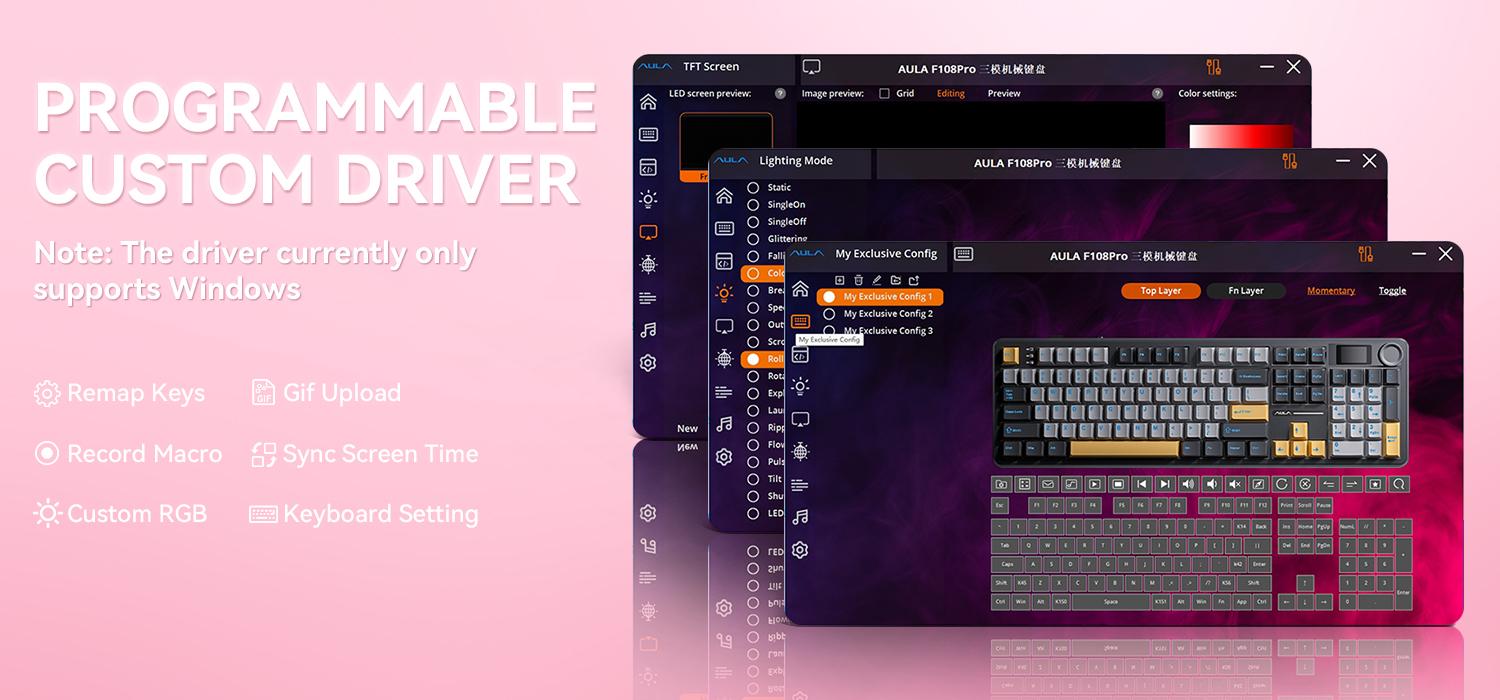Enable the Grid checkbox in Image preview
Image resolution: width=1500 pixels, height=700 pixels.
pos(884,93)
